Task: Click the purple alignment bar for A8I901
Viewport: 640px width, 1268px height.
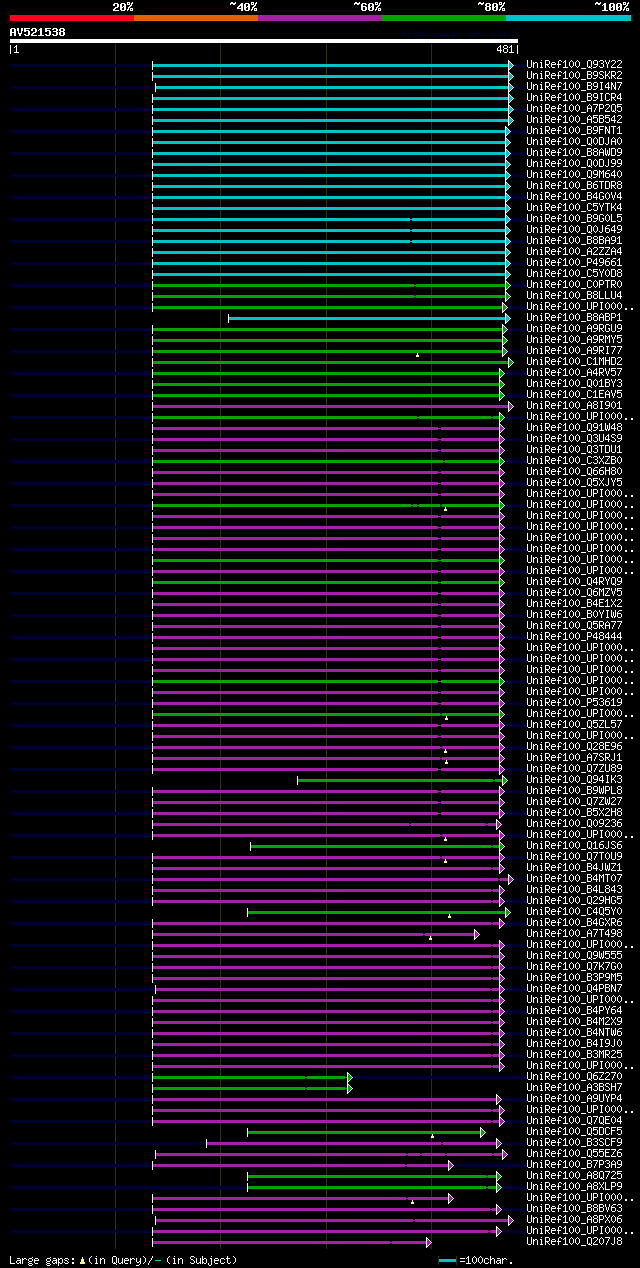Action: pos(332,406)
